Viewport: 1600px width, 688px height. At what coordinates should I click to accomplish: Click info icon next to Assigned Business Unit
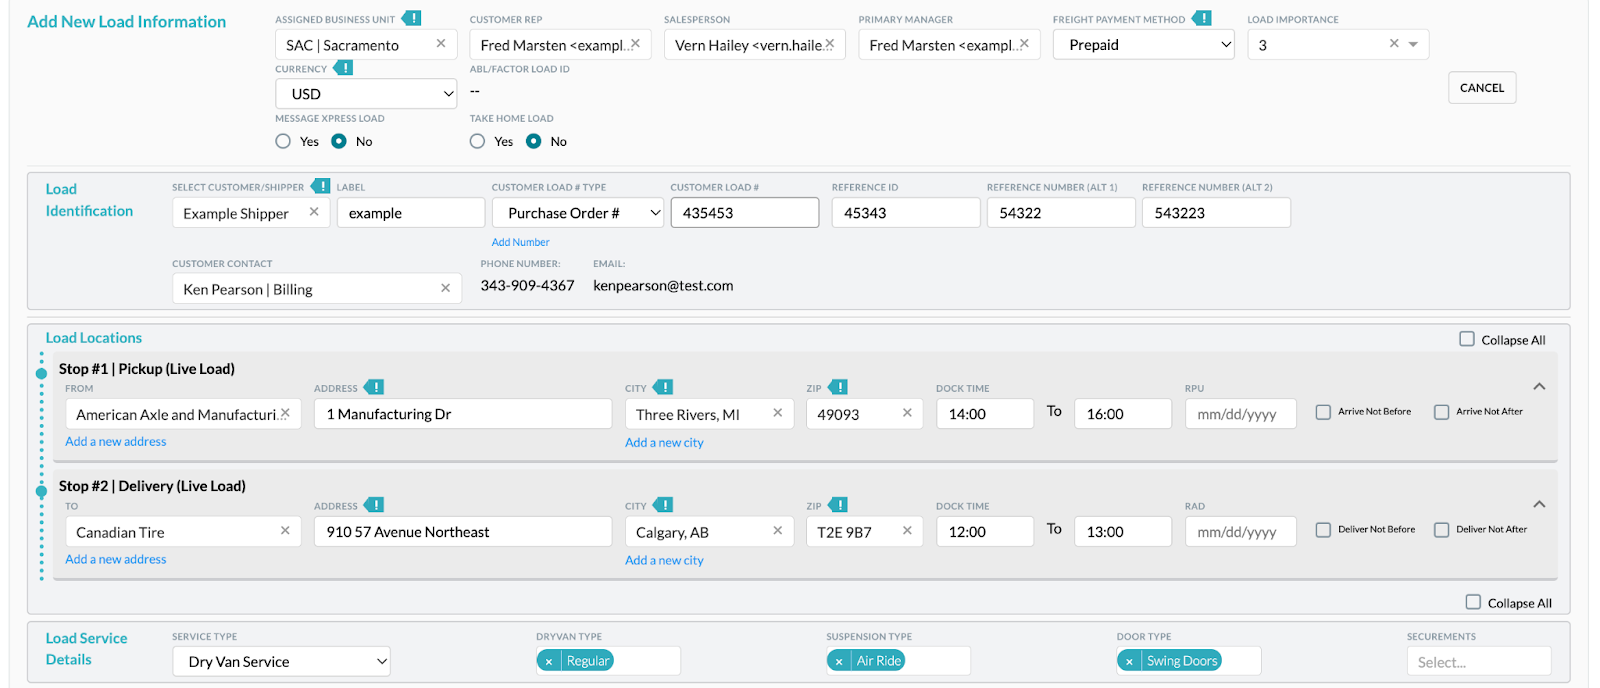(412, 18)
